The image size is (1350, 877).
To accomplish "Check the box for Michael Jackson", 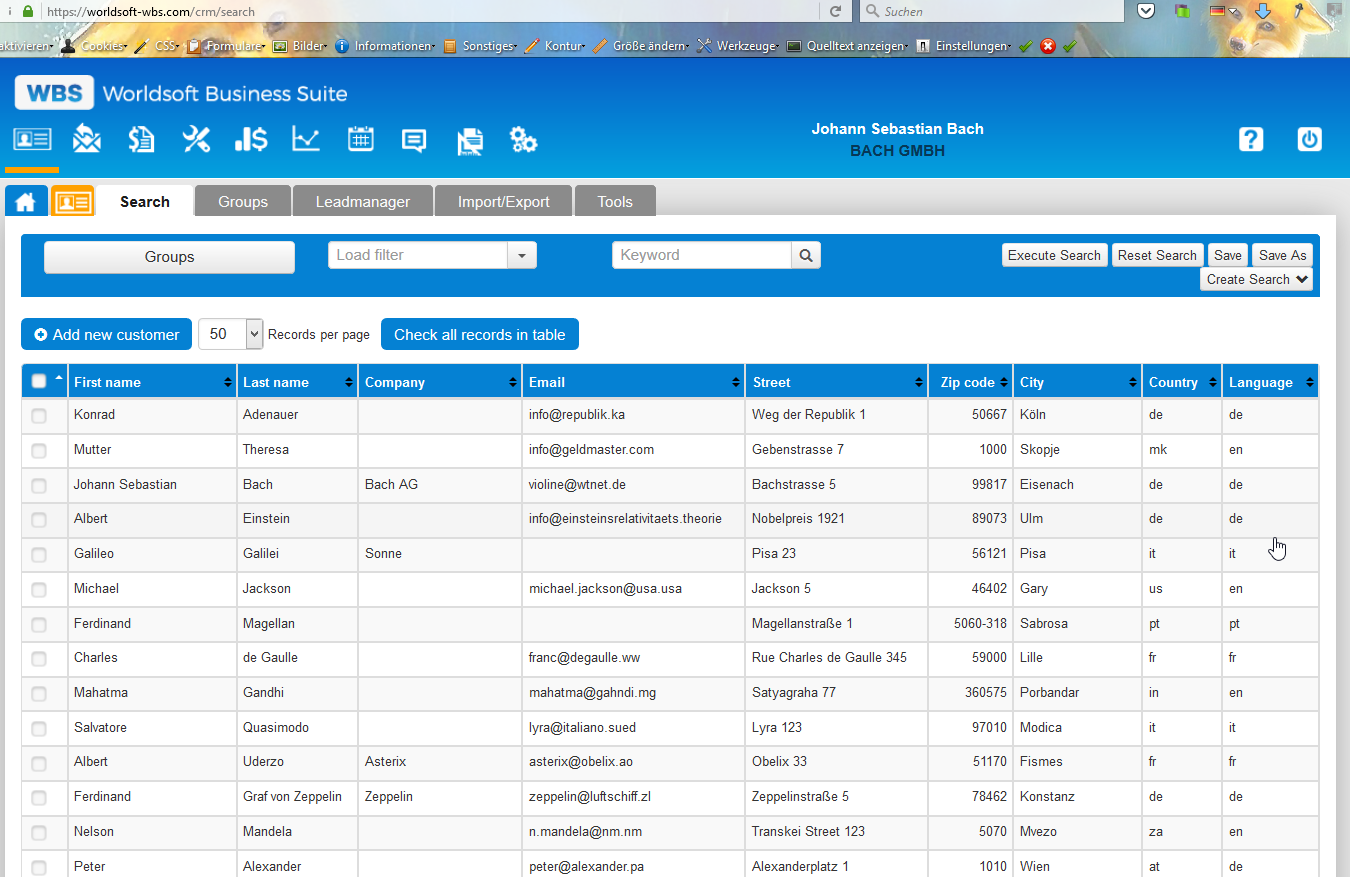I will (x=39, y=590).
